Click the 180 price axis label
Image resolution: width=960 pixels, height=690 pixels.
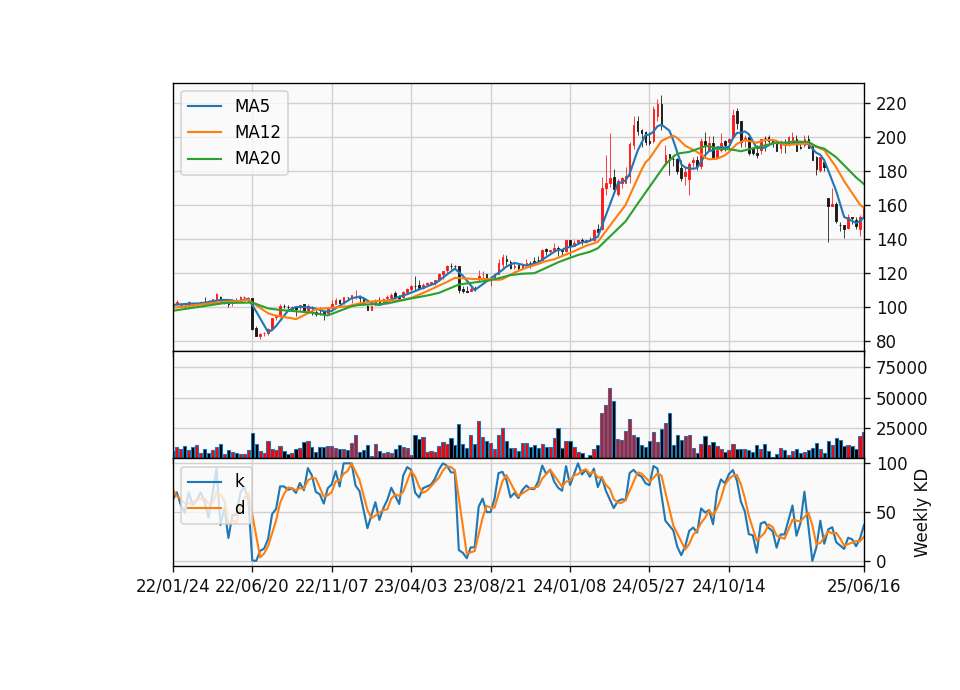click(x=891, y=172)
